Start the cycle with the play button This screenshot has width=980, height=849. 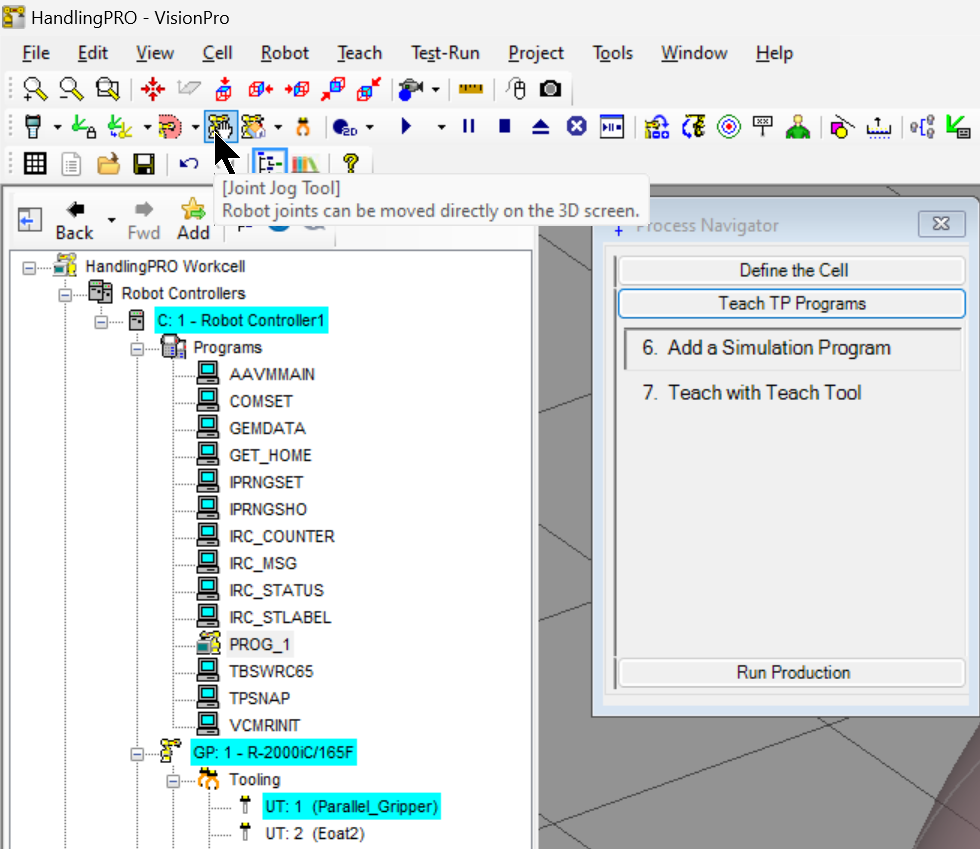click(x=406, y=127)
